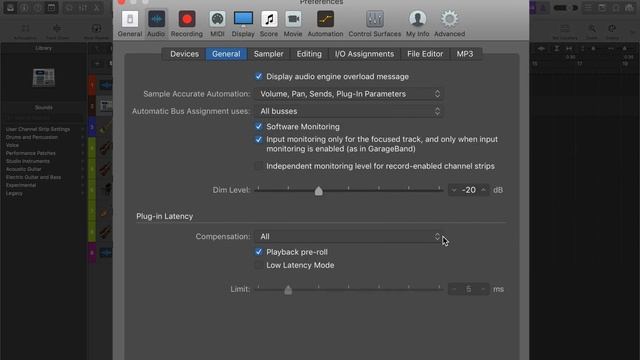Select Experimental category in Library
Screen dimensions: 640x360
[21, 185]
